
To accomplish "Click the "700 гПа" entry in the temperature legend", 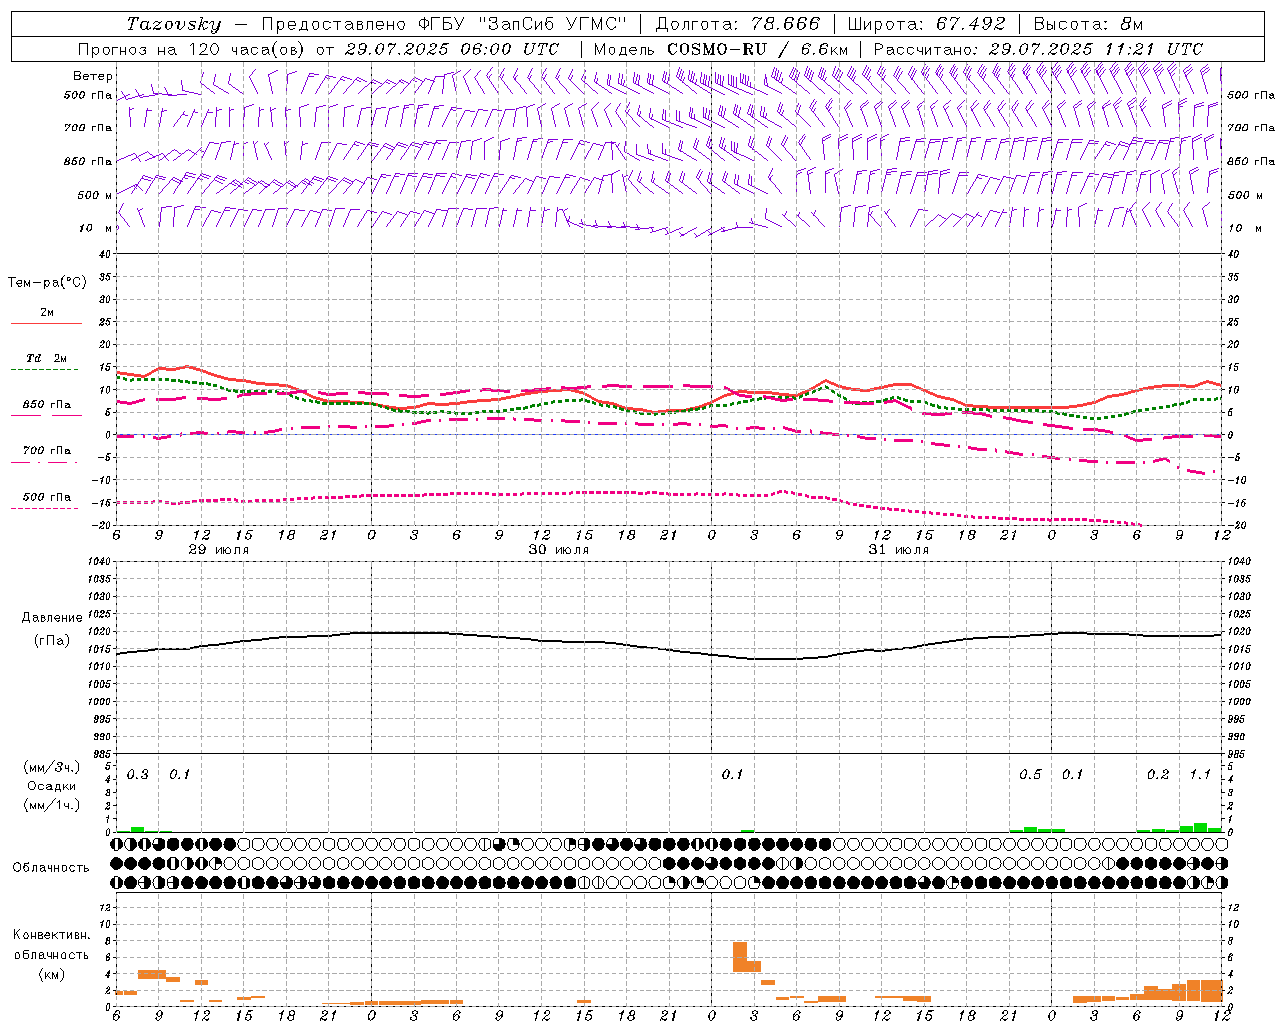I will tap(47, 451).
